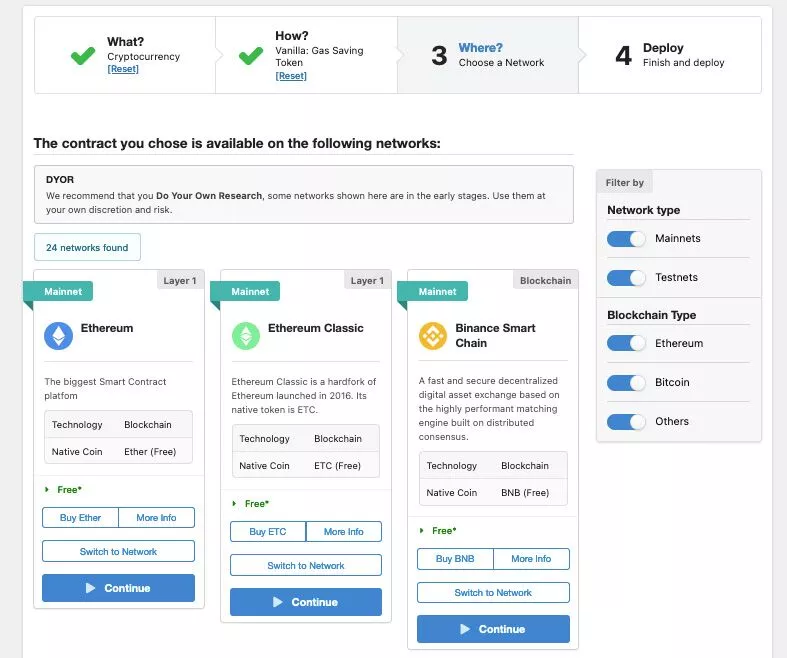Click the Ethereum Classic card title

pyautogui.click(x=316, y=328)
